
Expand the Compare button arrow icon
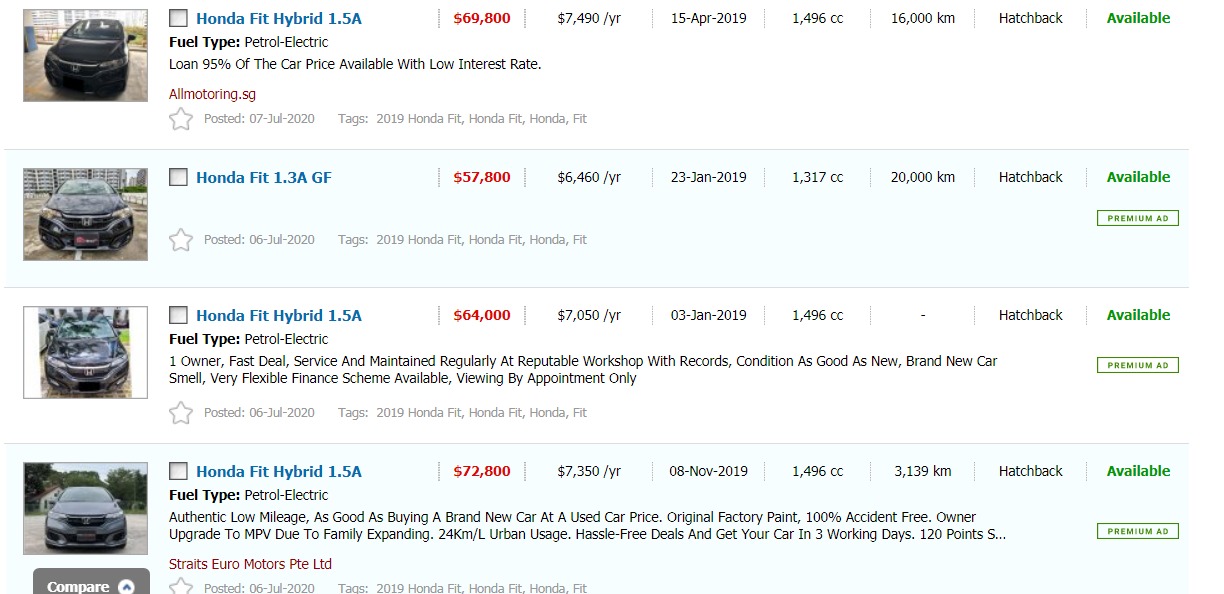126,587
